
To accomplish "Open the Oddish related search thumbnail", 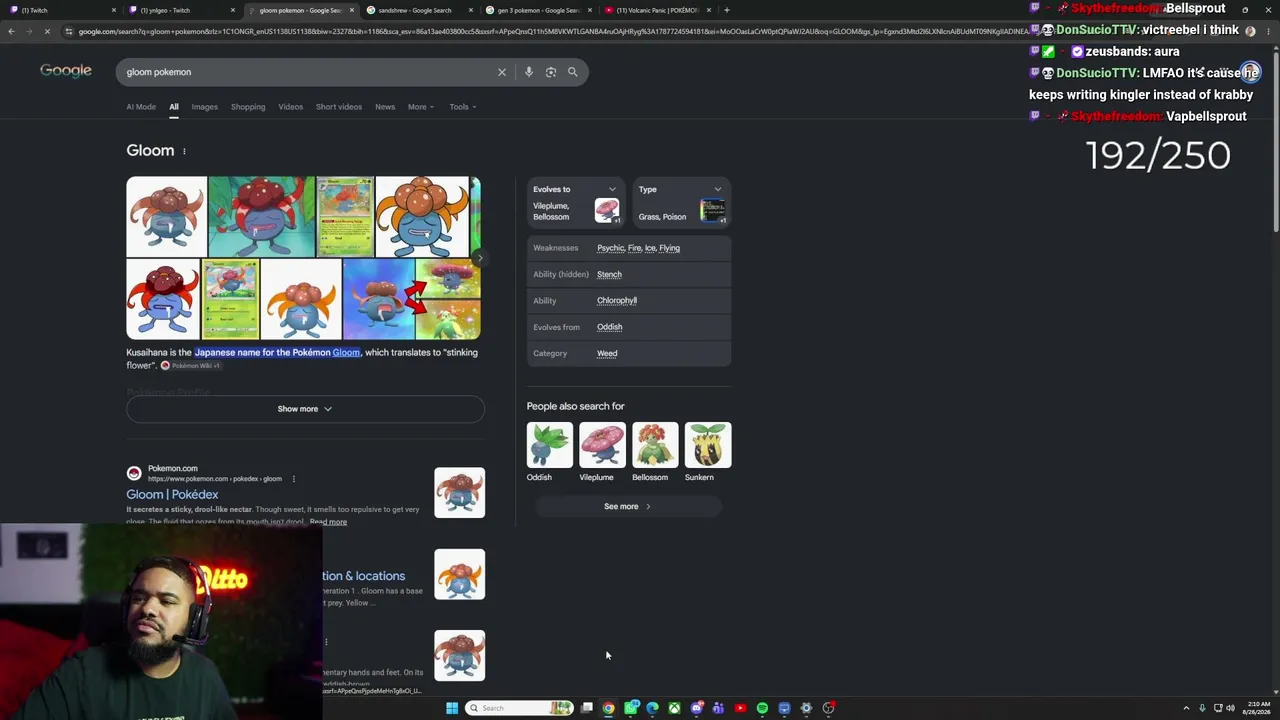I will point(550,445).
